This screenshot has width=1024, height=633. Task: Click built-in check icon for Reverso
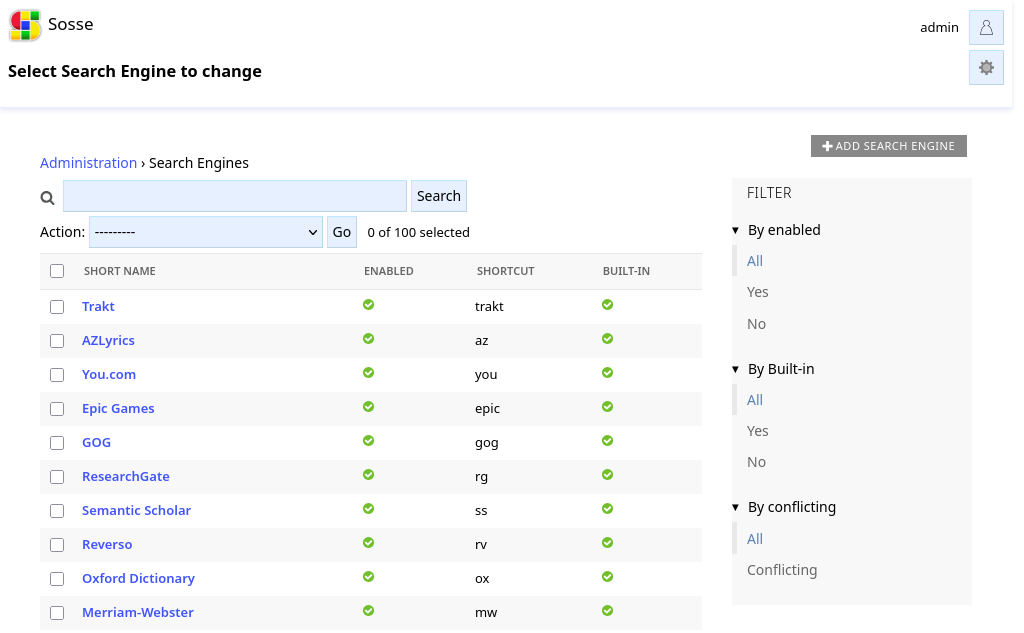(607, 542)
